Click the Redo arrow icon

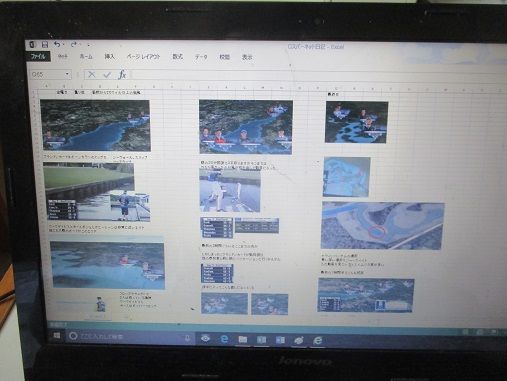coord(74,44)
